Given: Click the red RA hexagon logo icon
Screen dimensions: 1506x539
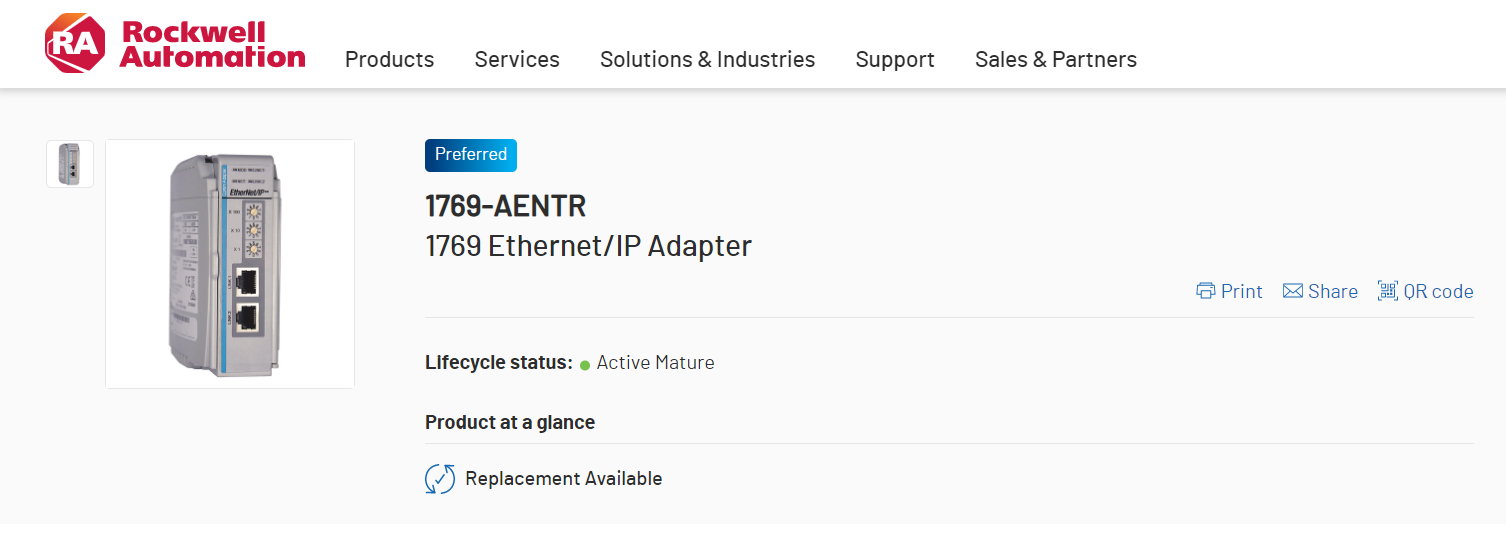Looking at the screenshot, I should coord(74,44).
